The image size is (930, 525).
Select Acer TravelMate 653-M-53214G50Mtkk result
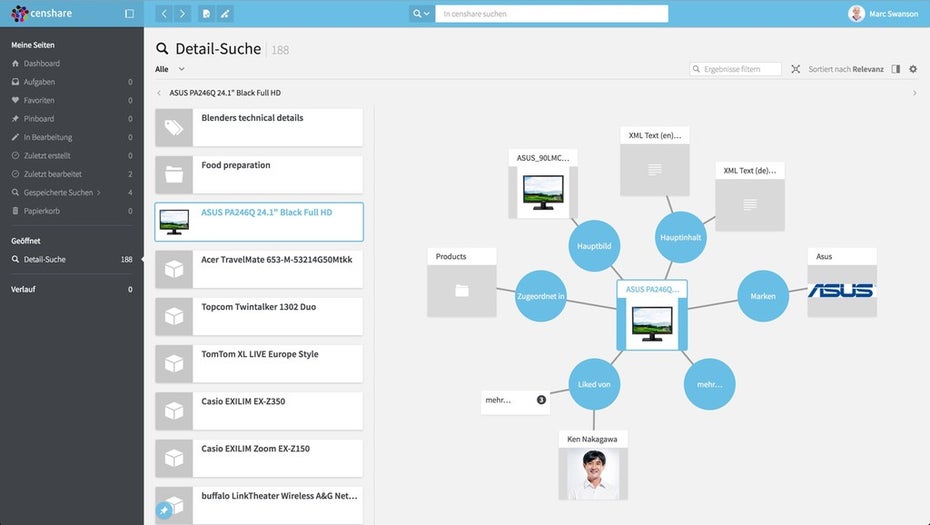[259, 269]
